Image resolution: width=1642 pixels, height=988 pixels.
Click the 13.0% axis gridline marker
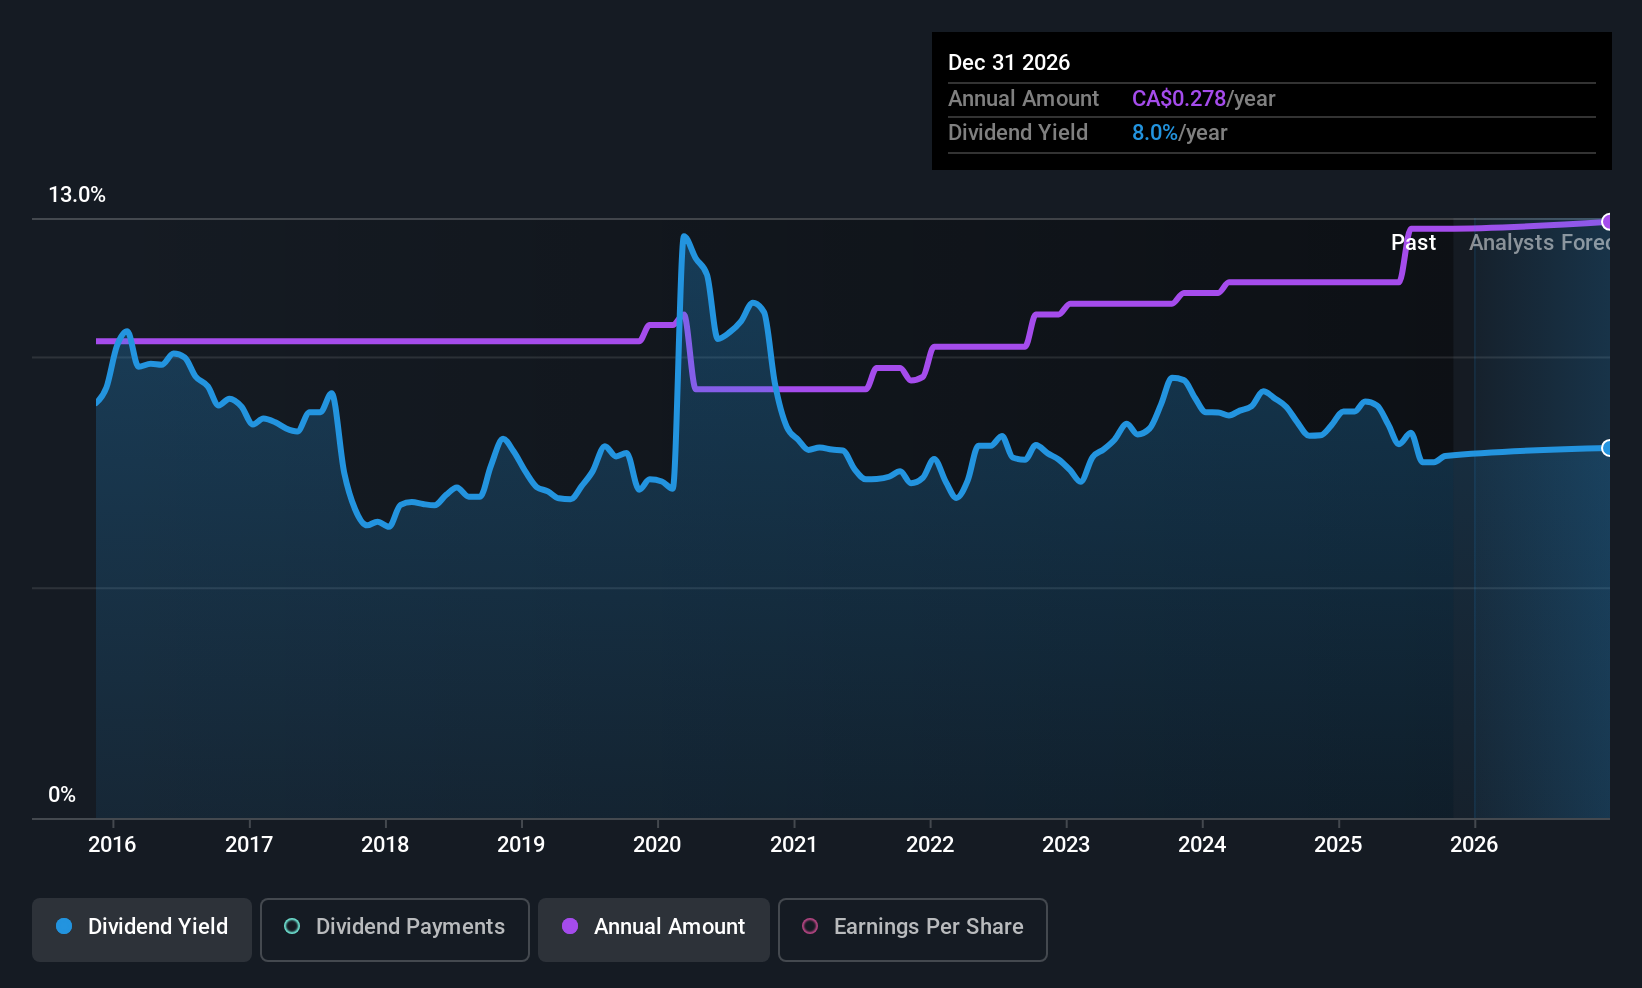click(x=77, y=195)
